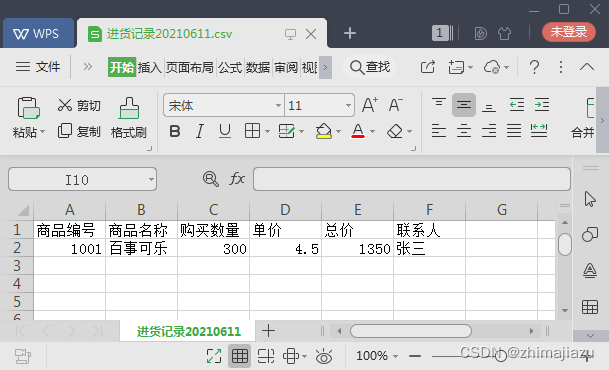Increase font size with A+ icon
This screenshot has height=370, width=609.
pyautogui.click(x=370, y=105)
